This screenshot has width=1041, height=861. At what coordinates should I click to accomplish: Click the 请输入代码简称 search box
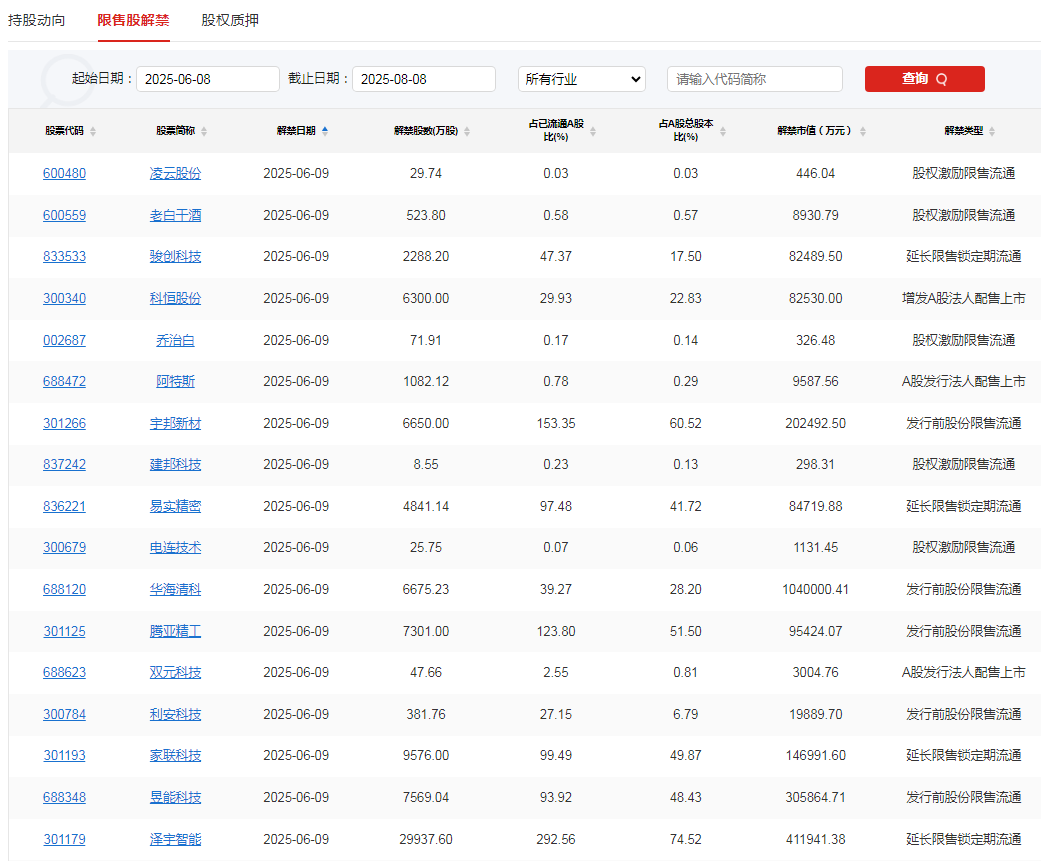[754, 79]
